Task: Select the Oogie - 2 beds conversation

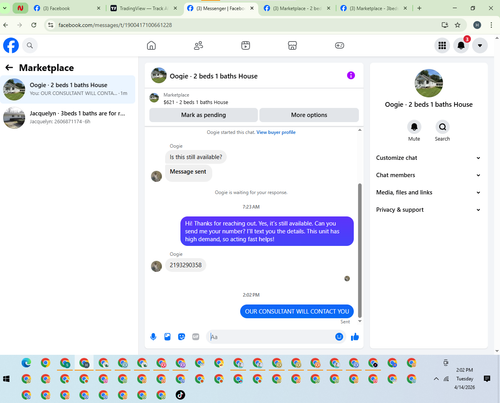Action: pyautogui.click(x=68, y=89)
